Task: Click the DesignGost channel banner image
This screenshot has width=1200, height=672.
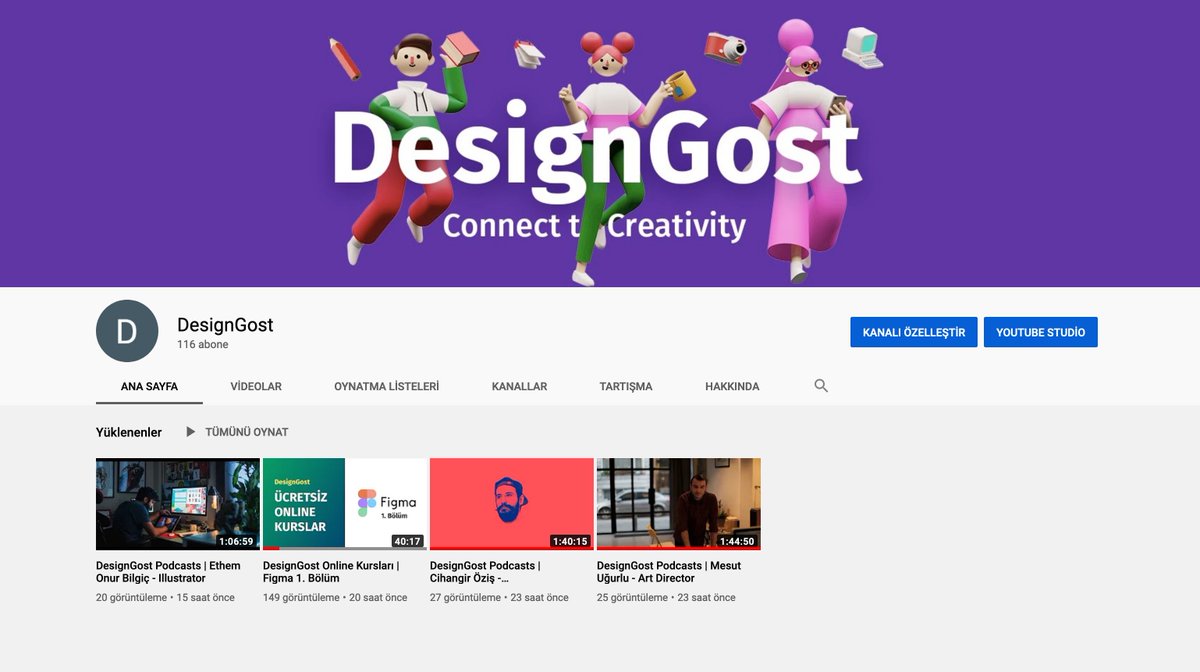Action: [600, 143]
